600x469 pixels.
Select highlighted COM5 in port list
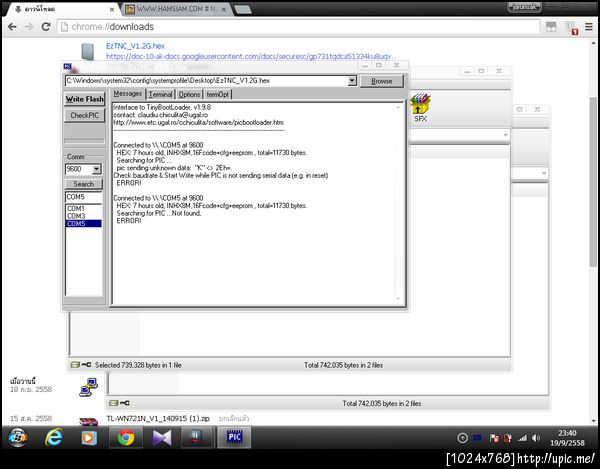84,223
